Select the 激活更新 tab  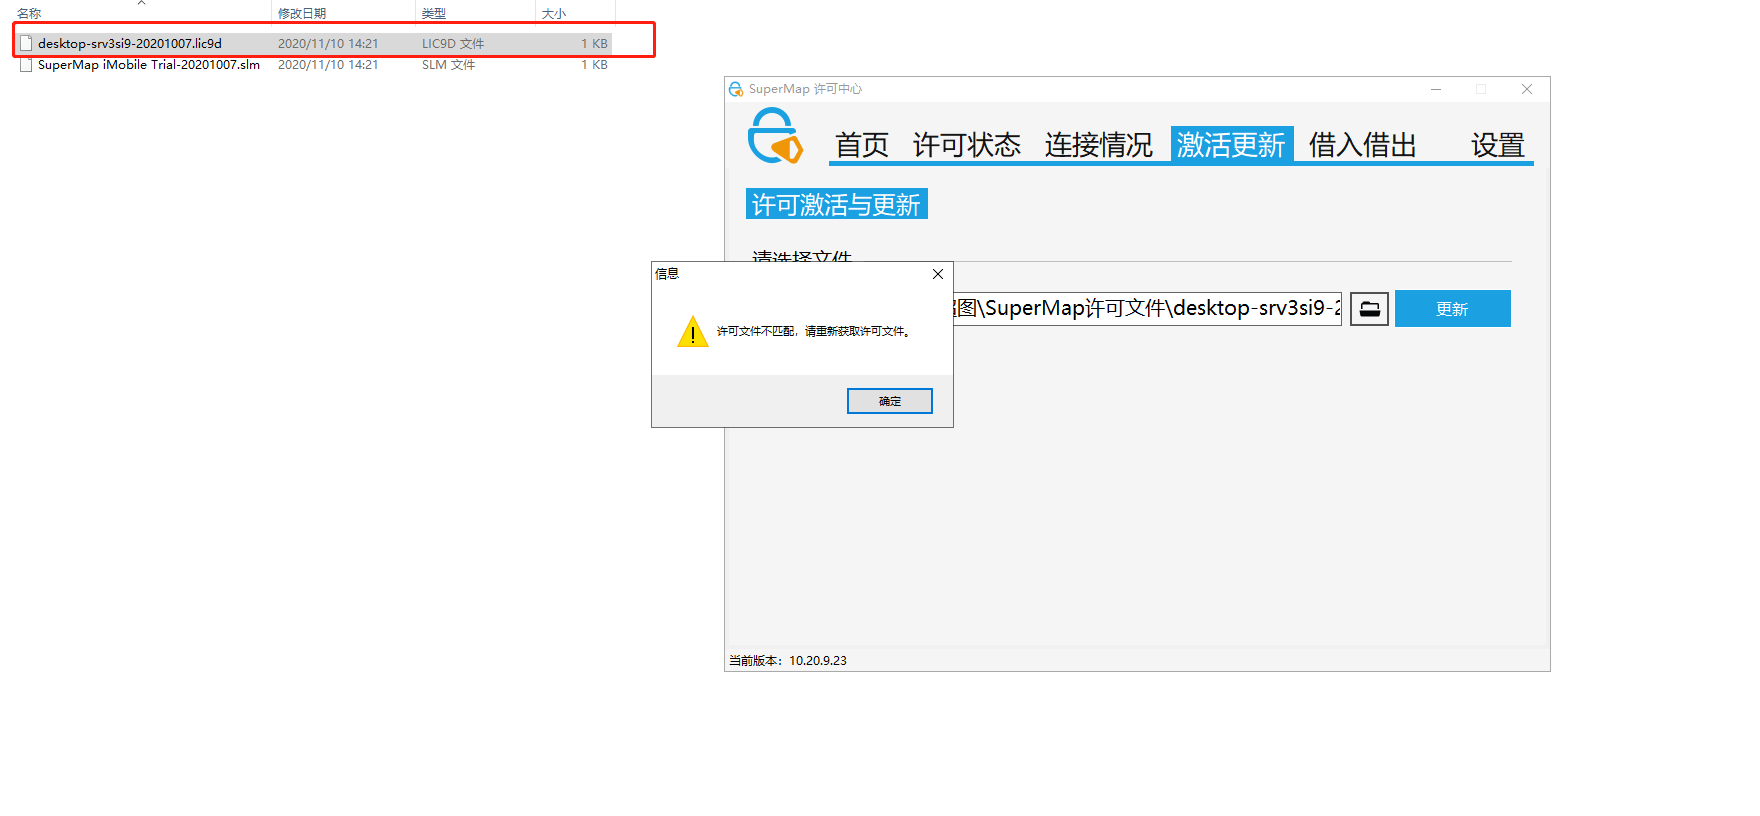pyautogui.click(x=1231, y=144)
